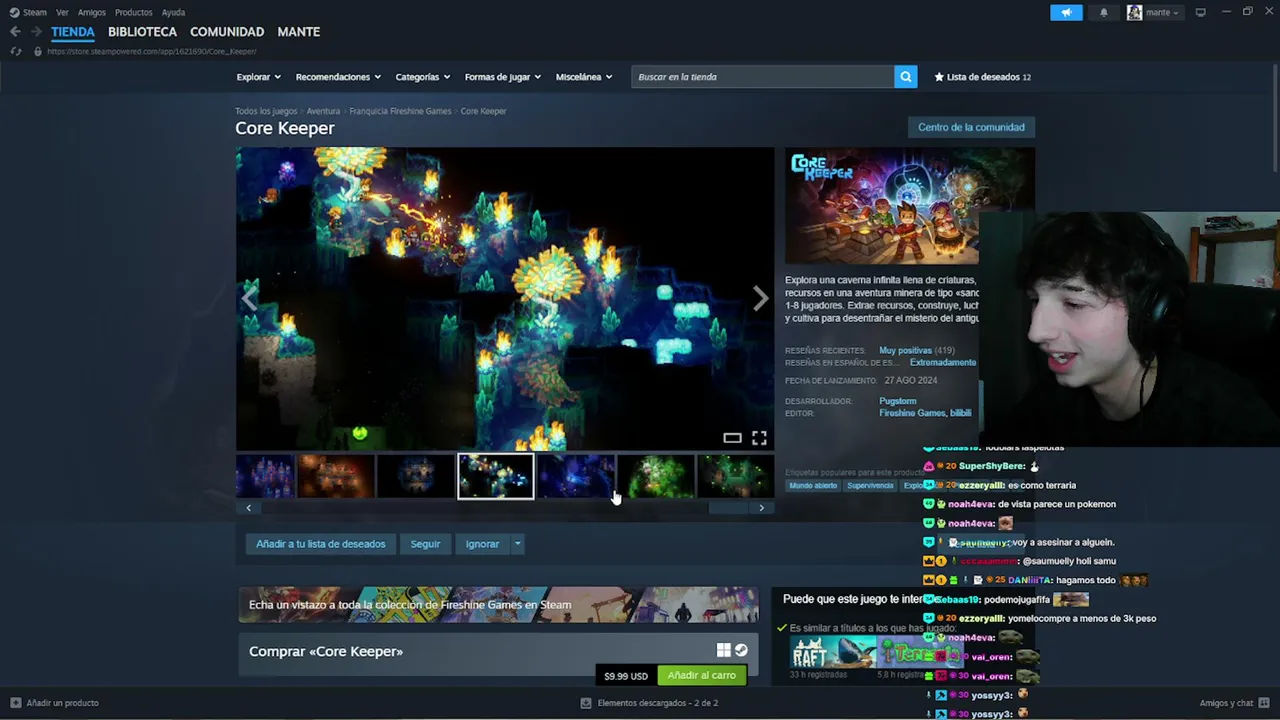Select the highlighted fourth screenshot thumbnail
Viewport: 1280px width, 720px height.
(x=496, y=476)
